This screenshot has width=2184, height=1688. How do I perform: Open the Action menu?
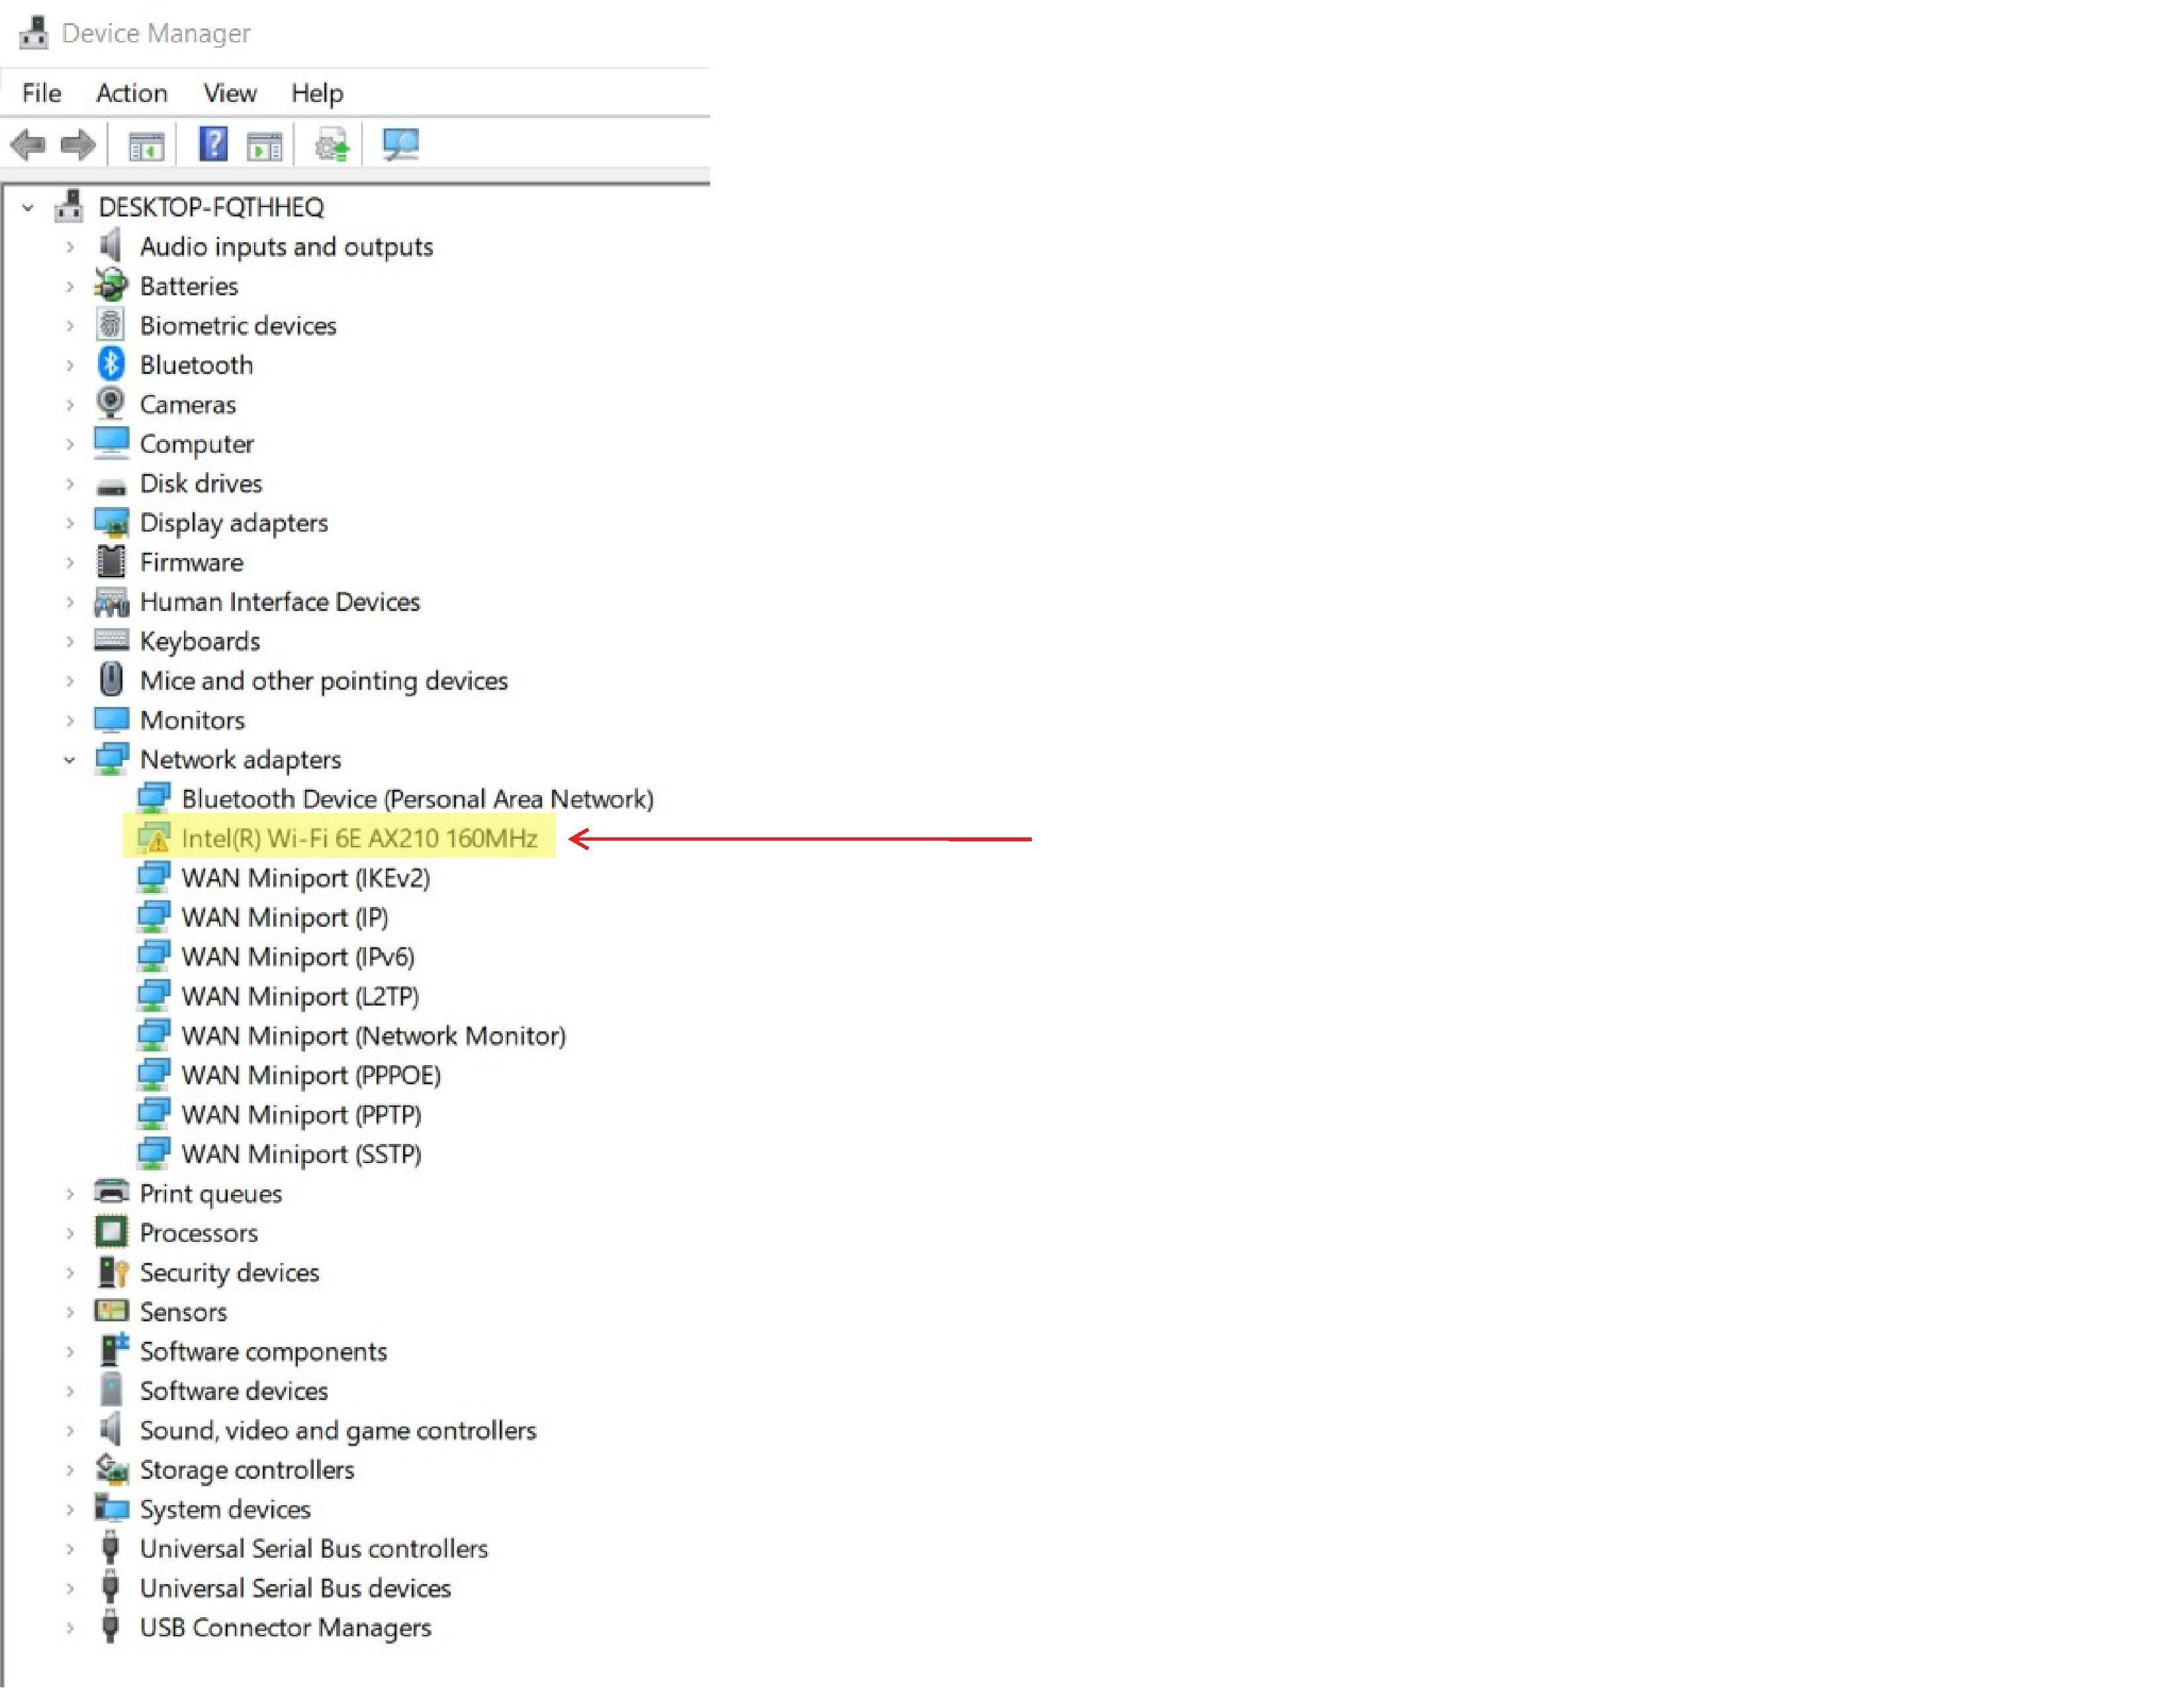tap(131, 93)
